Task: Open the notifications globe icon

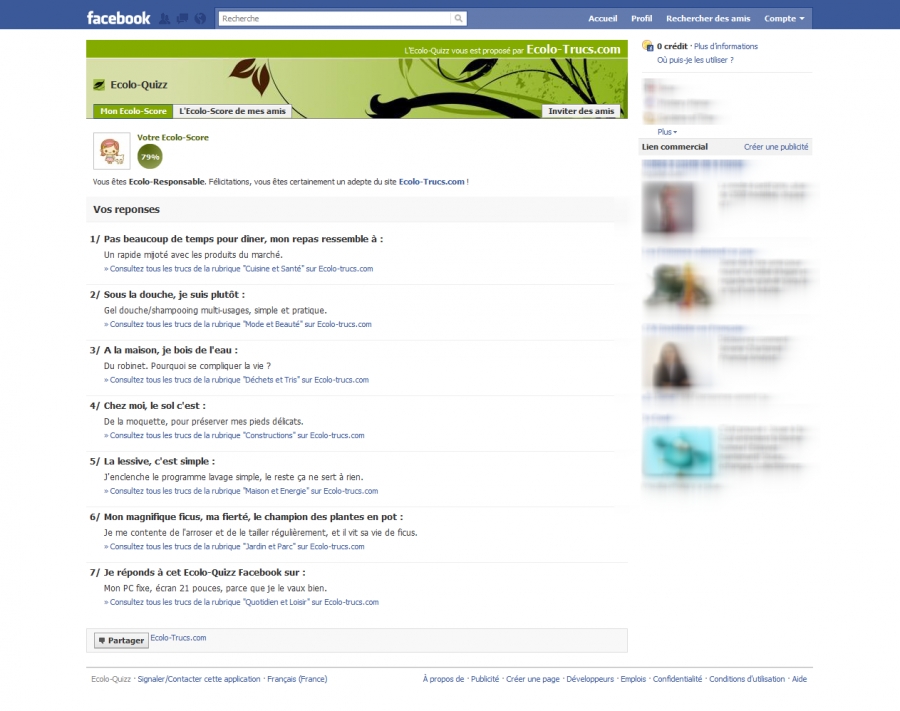Action: pos(200,18)
